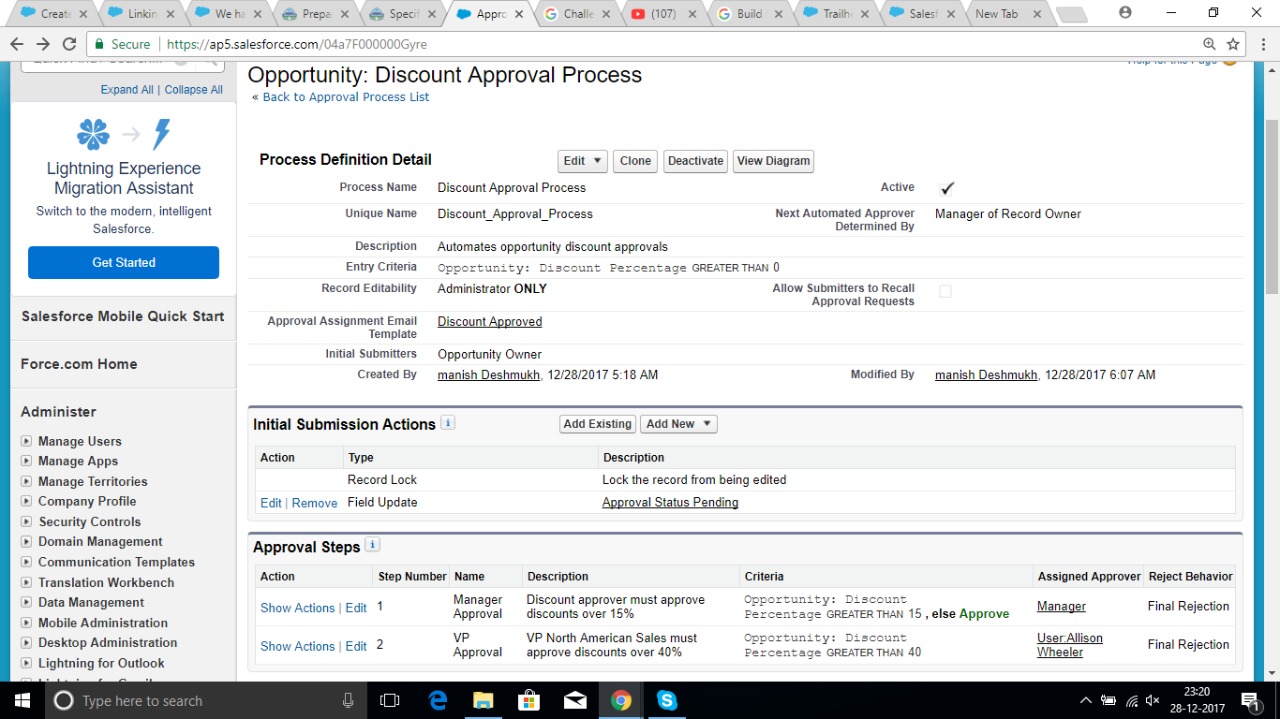The image size is (1280, 719).
Task: Open the Edit dropdown button
Action: pyautogui.click(x=582, y=161)
